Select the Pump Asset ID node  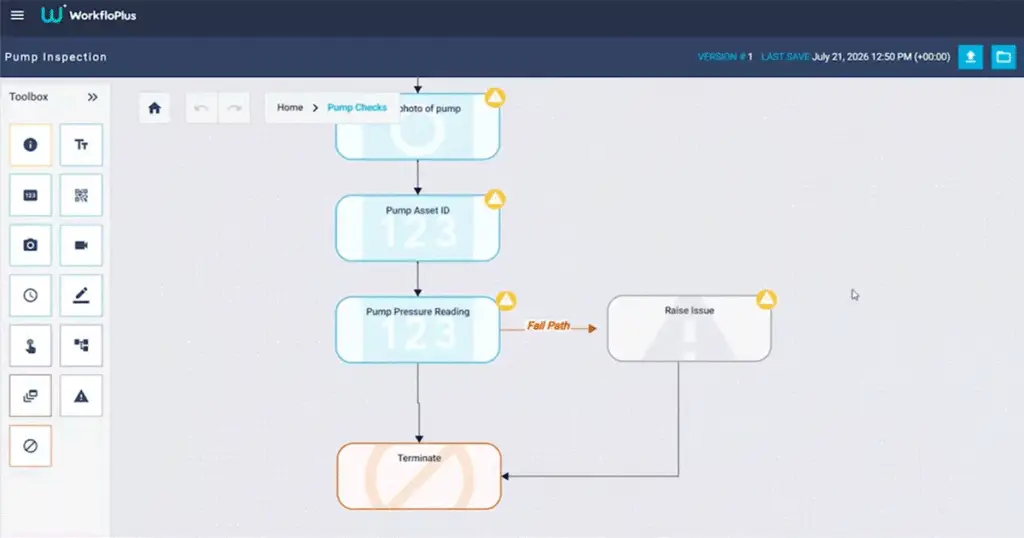tap(417, 228)
